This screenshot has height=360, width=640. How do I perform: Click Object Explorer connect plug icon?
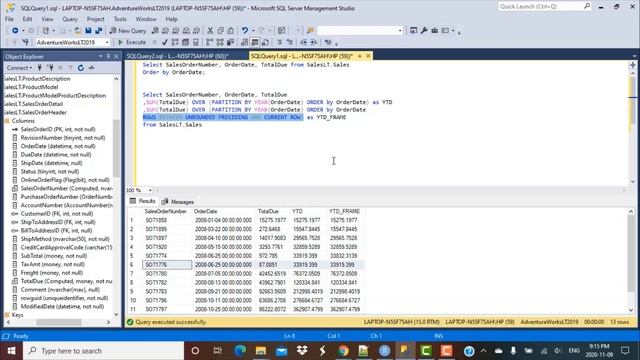point(40,68)
